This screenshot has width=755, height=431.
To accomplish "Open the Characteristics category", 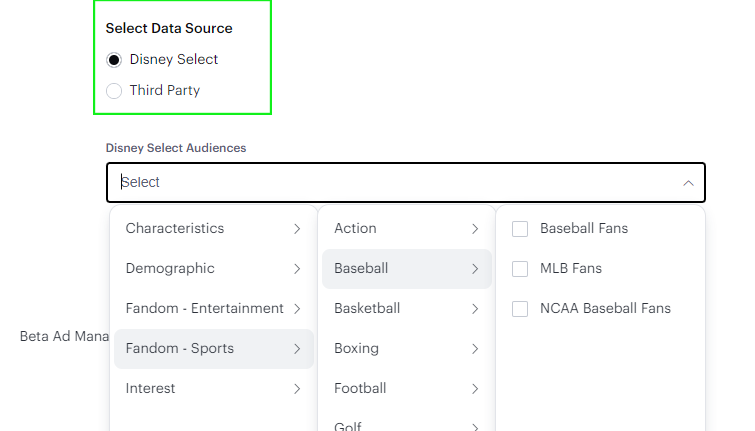I will [x=214, y=229].
